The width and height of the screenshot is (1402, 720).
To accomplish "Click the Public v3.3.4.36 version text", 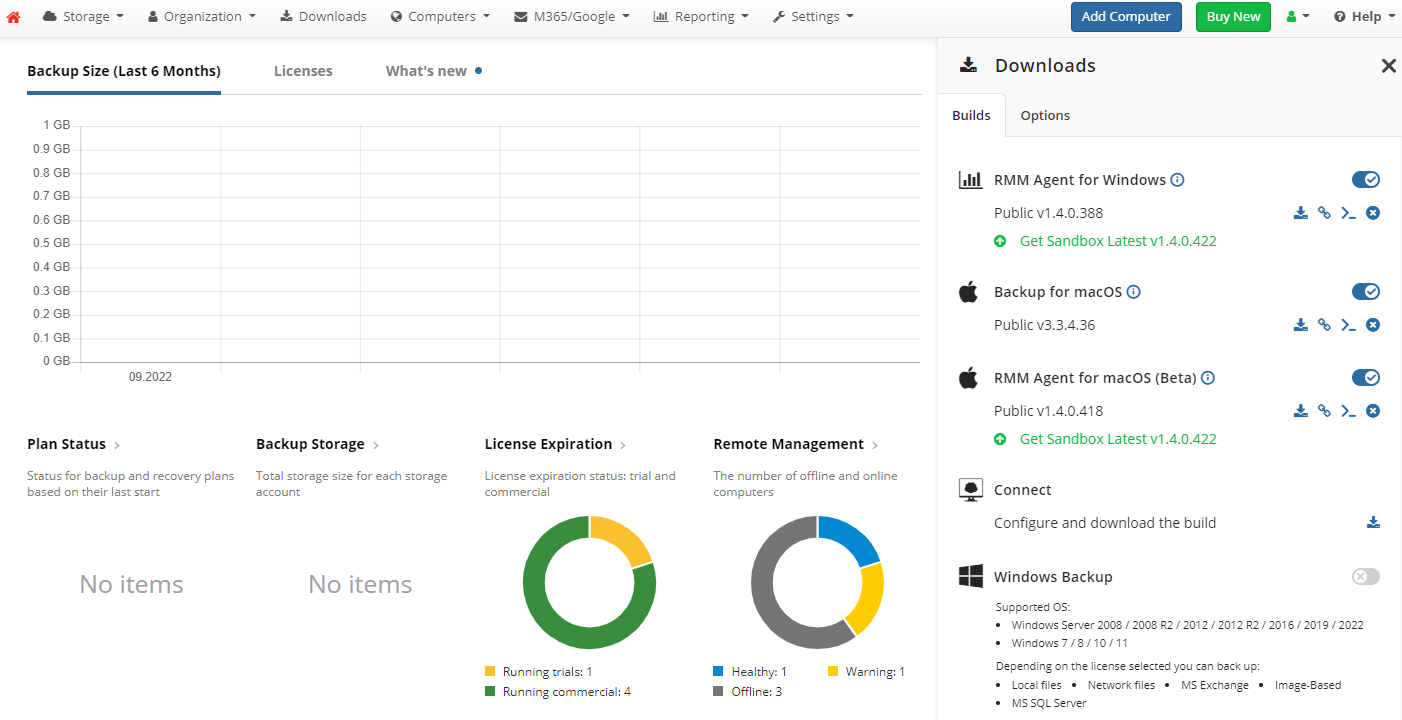I will coord(1045,325).
